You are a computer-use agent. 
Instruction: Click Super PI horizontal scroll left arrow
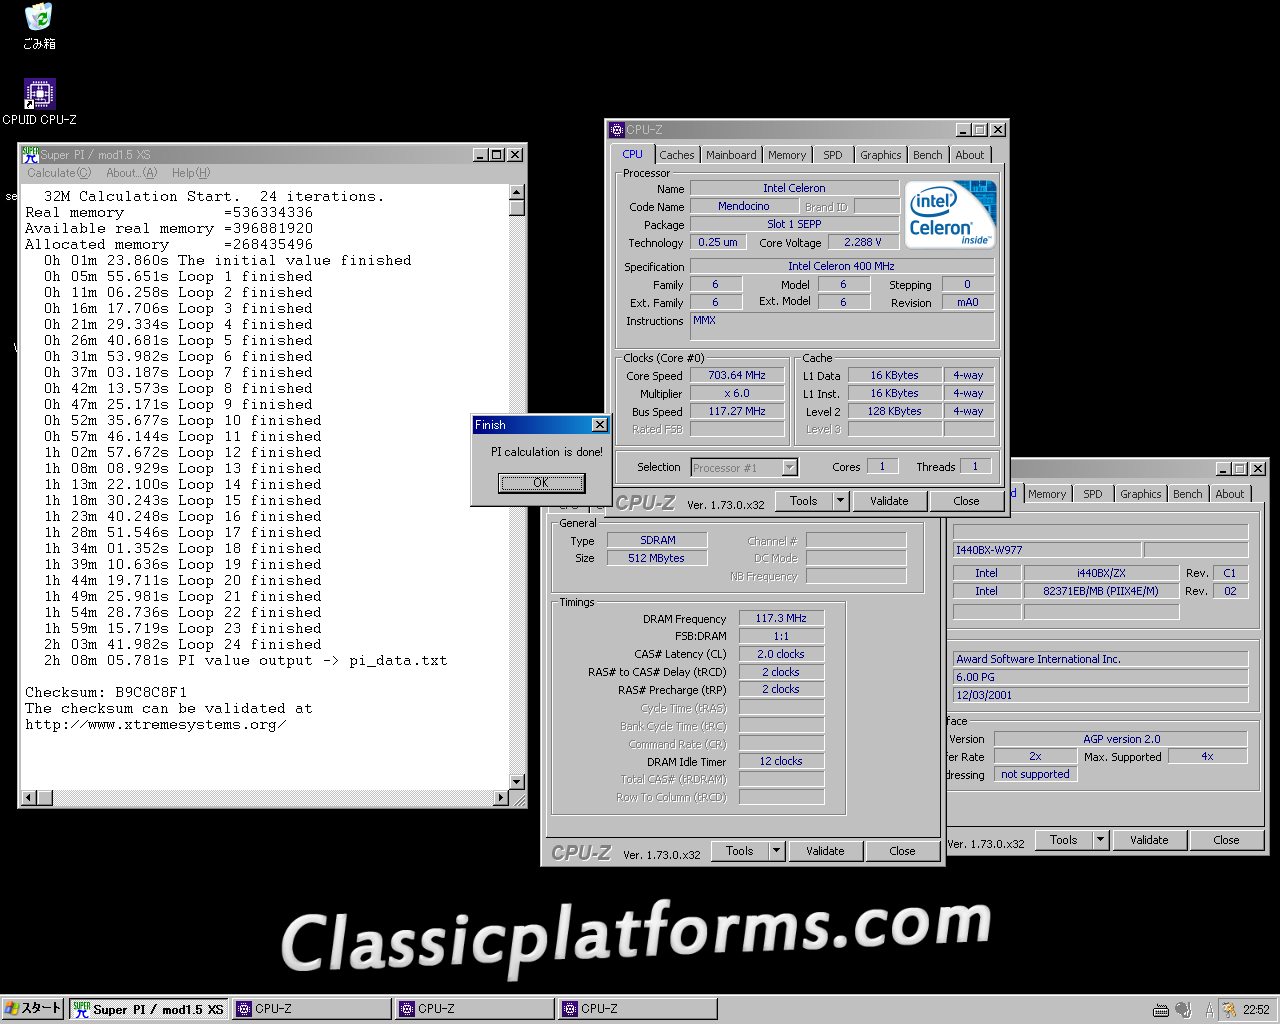29,798
